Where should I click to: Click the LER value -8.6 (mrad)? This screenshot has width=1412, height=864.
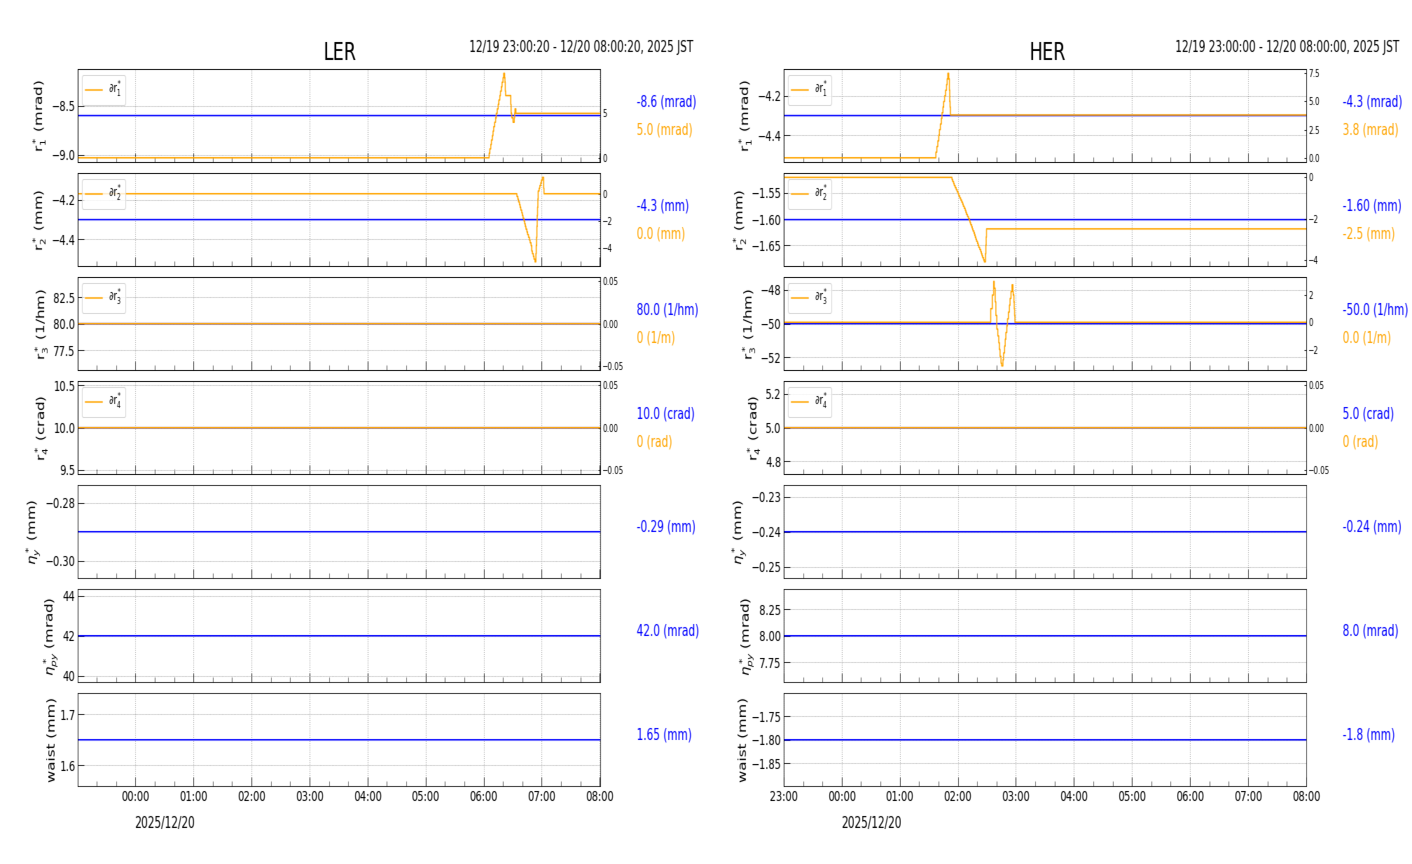point(666,102)
